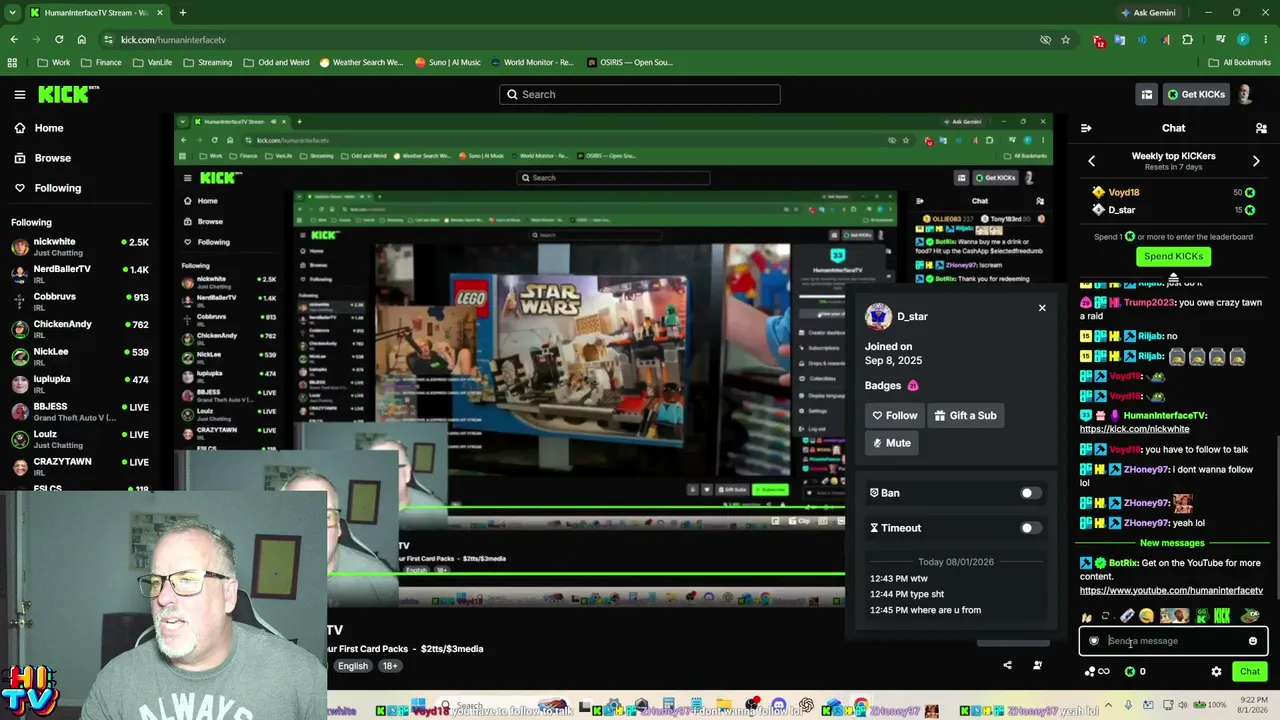The image size is (1280, 720).
Task: Collapse the leaderboard with up arrow
Action: (1173, 278)
